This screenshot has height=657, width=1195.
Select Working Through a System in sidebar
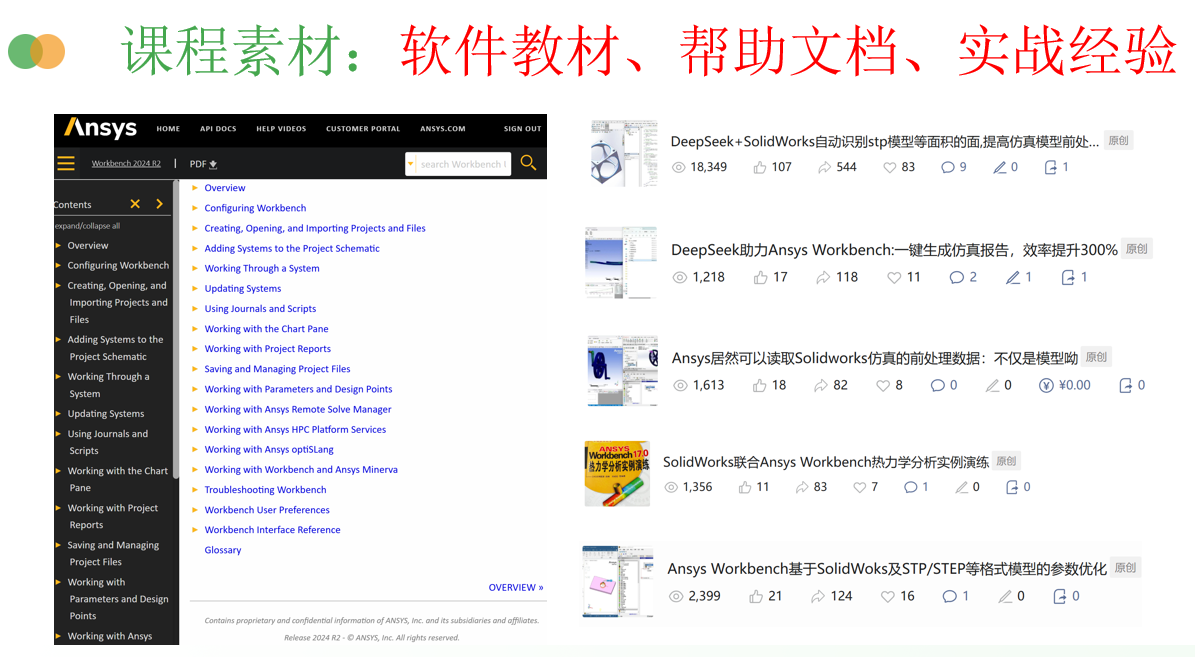[x=108, y=385]
